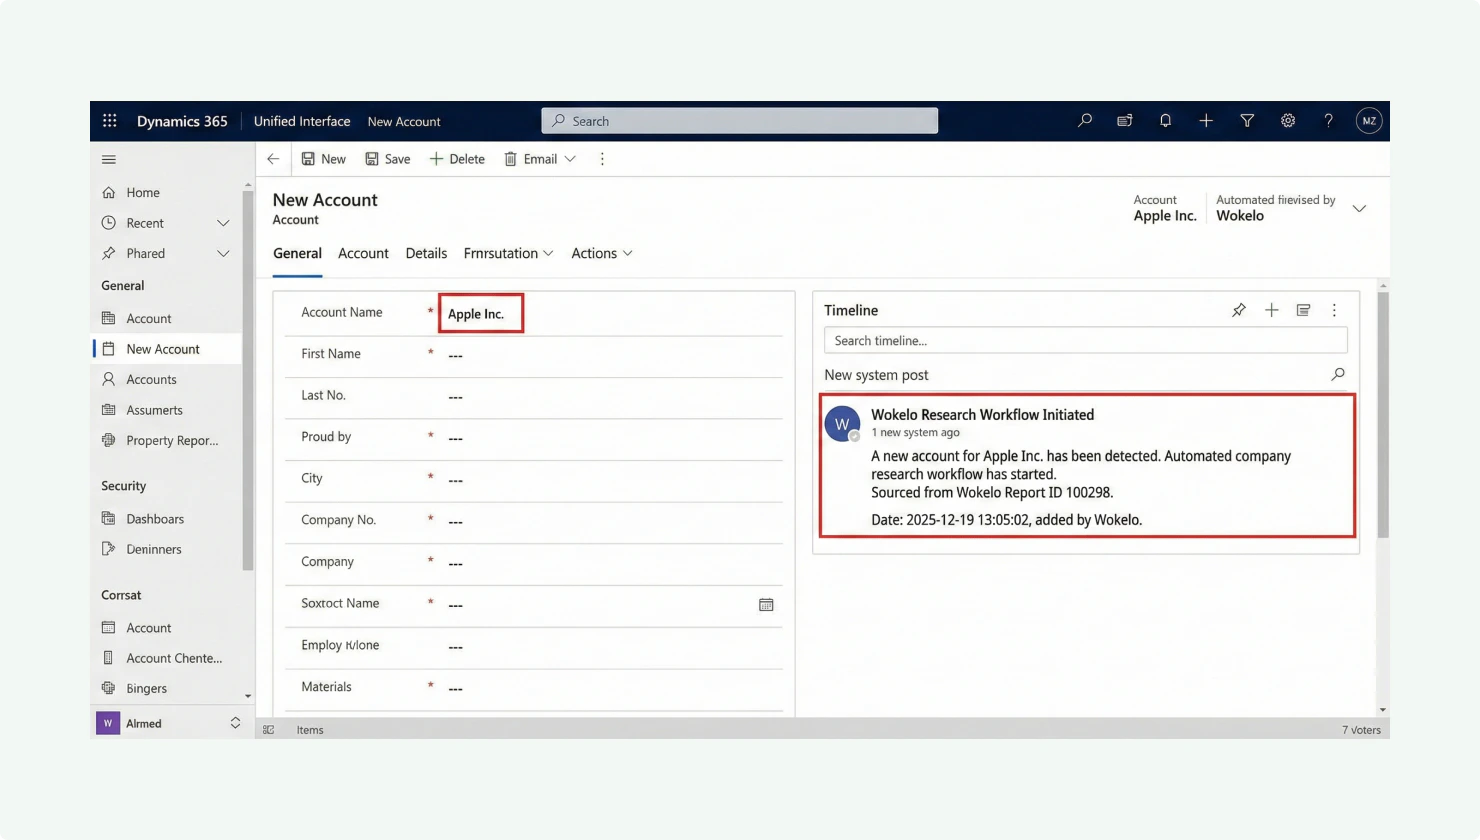
Task: Expand the Phared section in the sidebar
Action: pyautogui.click(x=223, y=254)
